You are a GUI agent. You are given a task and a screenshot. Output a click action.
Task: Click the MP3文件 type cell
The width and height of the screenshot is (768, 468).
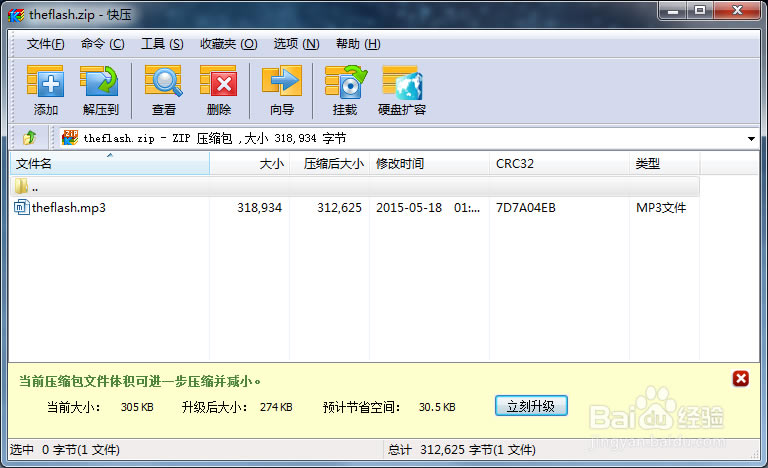click(x=661, y=208)
